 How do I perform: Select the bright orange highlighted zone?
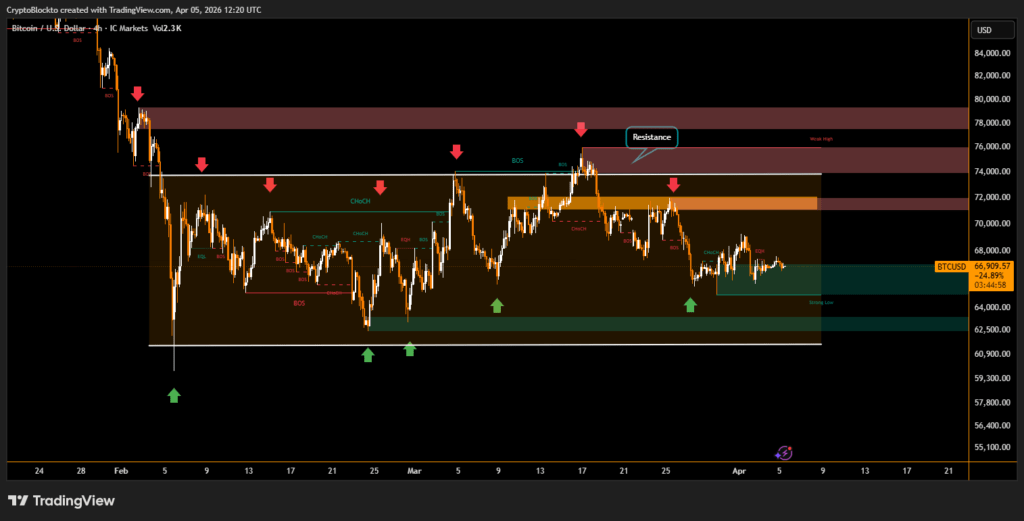661,203
